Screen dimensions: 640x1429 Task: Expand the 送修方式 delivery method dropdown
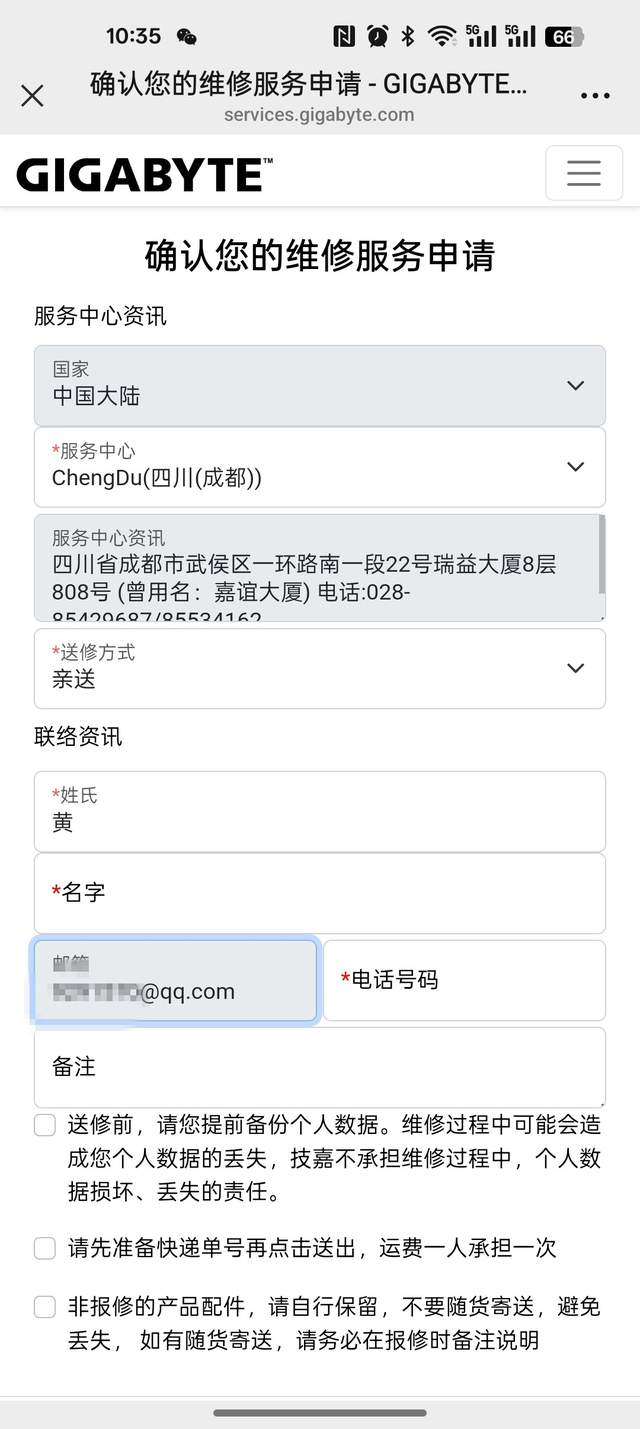(x=320, y=668)
